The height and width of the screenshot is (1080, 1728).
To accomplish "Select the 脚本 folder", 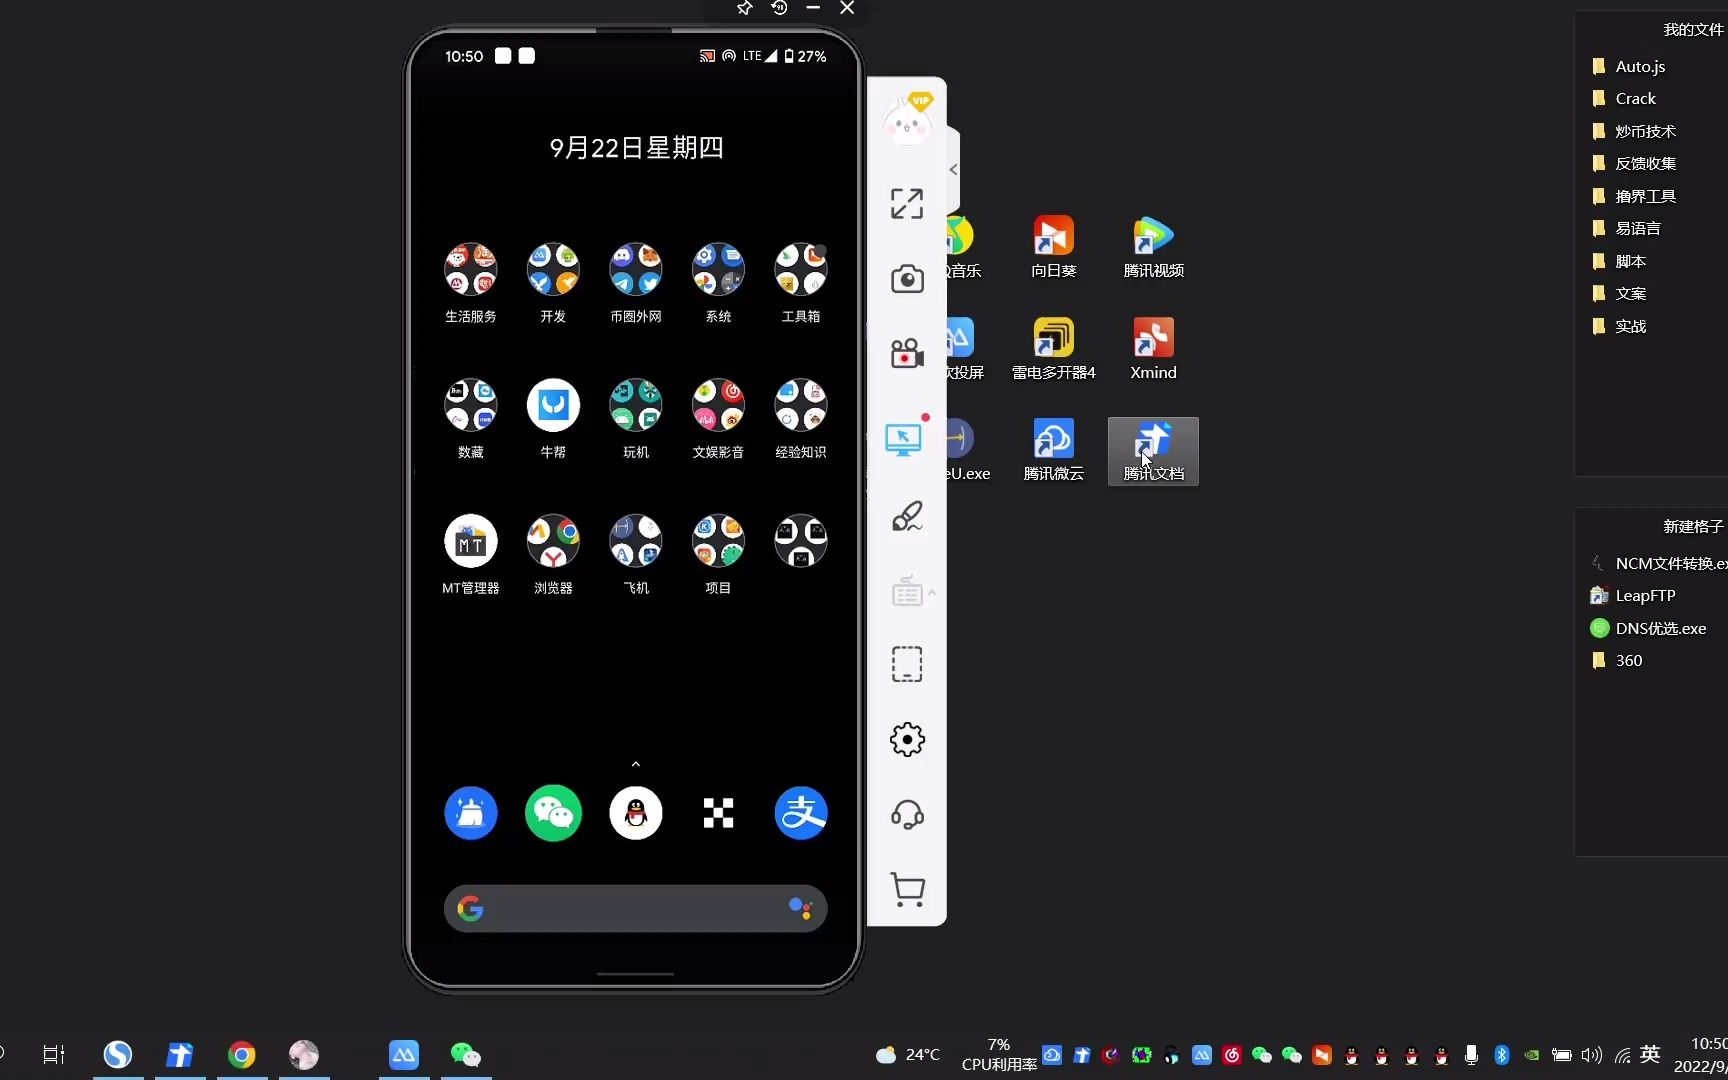I will (x=1618, y=261).
